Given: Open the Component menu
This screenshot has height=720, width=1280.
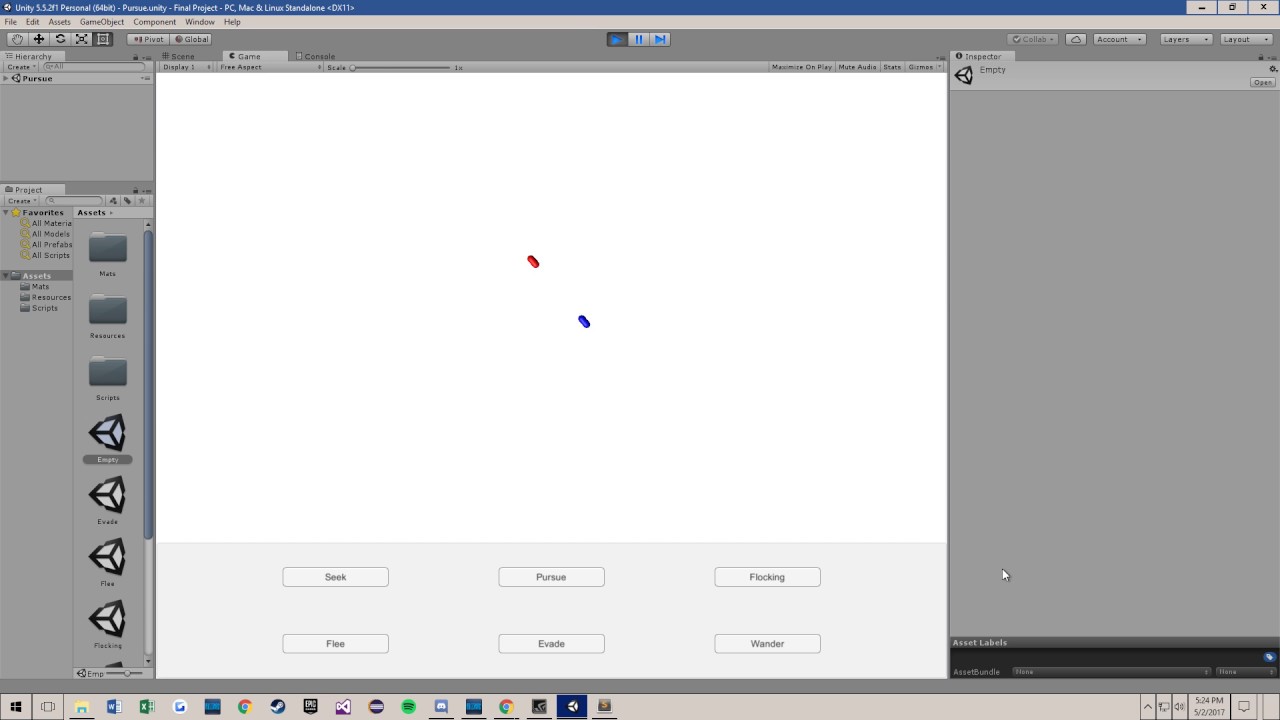Looking at the screenshot, I should 154,22.
